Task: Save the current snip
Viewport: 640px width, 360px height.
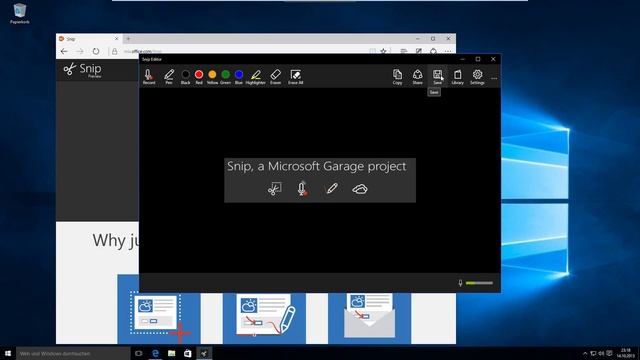Action: pos(437,76)
